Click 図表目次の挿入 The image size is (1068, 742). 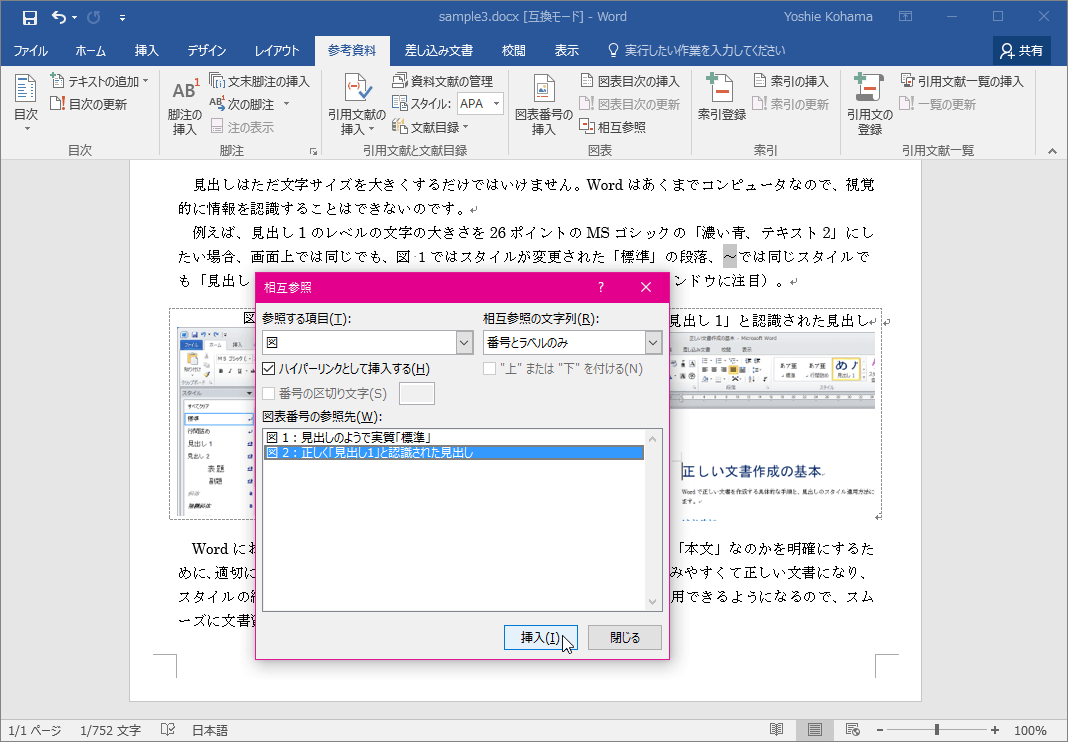630,81
